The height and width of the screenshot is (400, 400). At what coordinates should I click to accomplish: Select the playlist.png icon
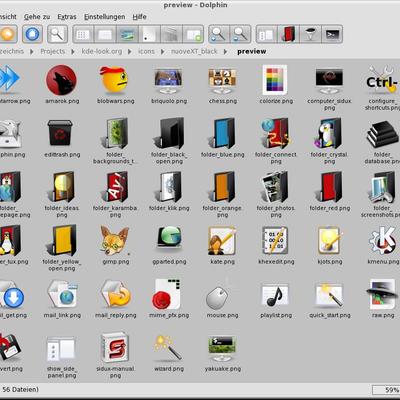tap(275, 295)
